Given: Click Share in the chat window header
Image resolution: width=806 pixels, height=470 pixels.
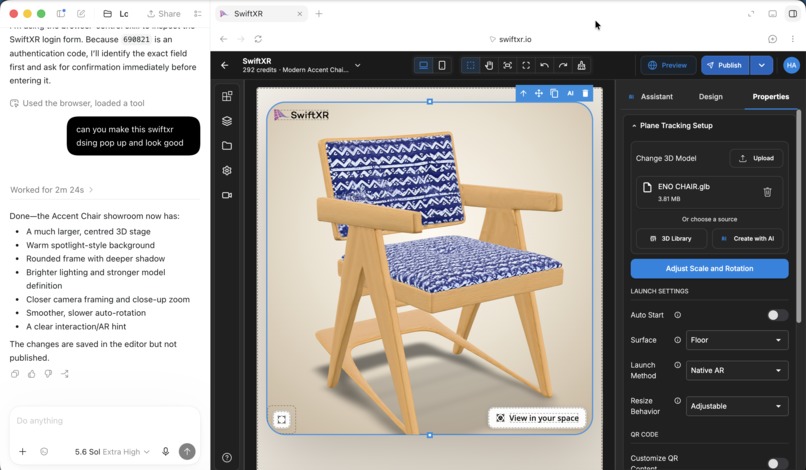Looking at the screenshot, I should pos(163,14).
